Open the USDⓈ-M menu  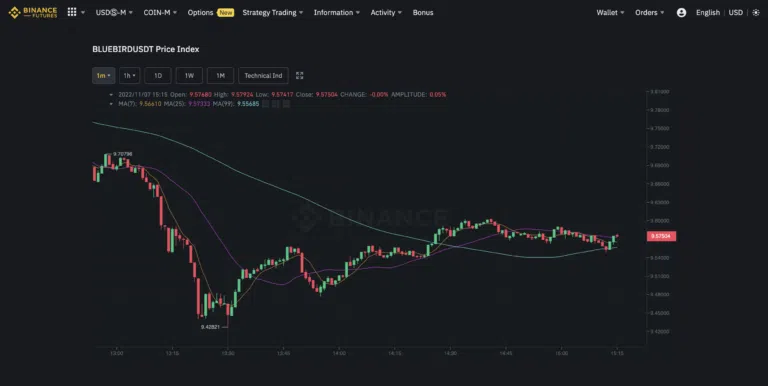pyautogui.click(x=114, y=13)
